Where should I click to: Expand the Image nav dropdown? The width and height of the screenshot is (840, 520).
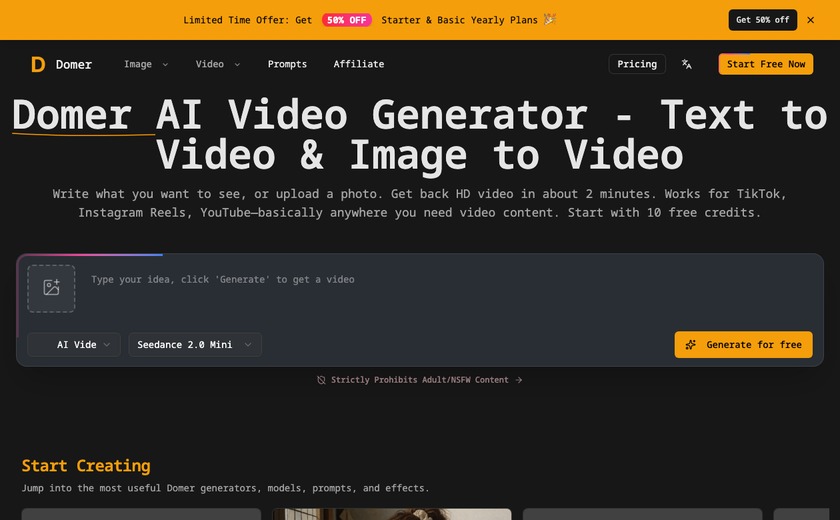(146, 64)
